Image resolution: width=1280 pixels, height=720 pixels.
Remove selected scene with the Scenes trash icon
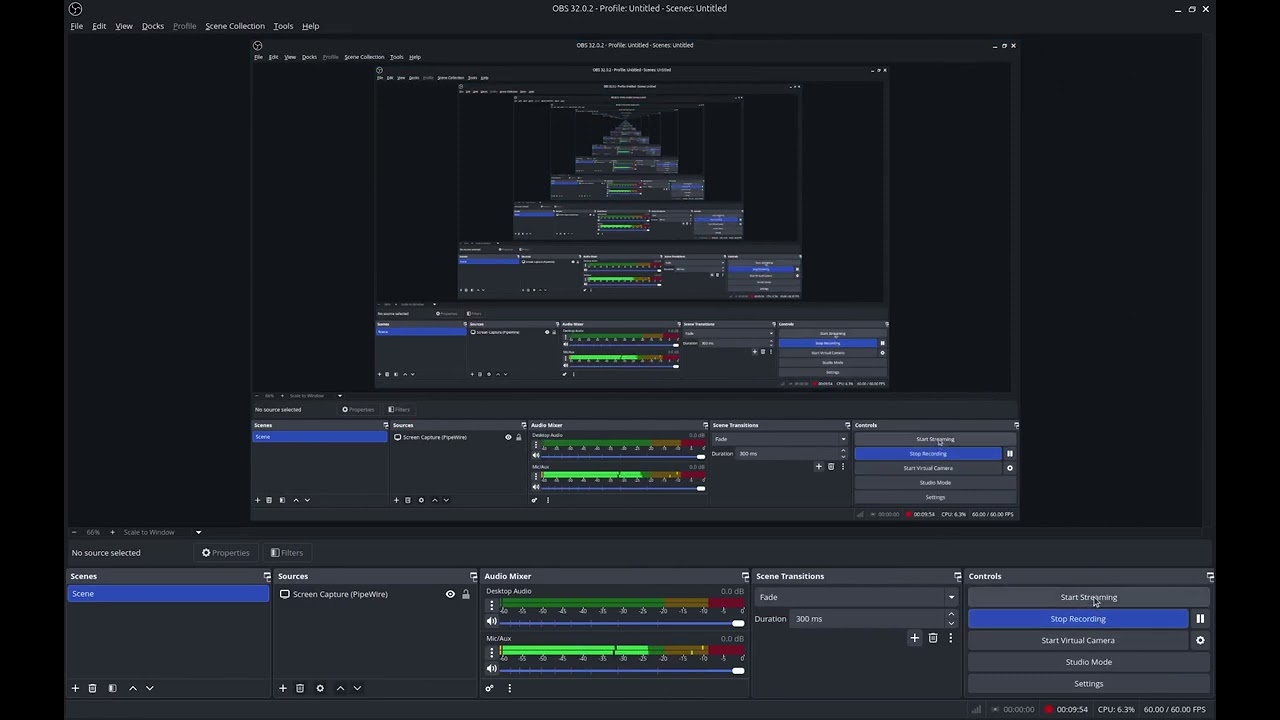coord(92,688)
